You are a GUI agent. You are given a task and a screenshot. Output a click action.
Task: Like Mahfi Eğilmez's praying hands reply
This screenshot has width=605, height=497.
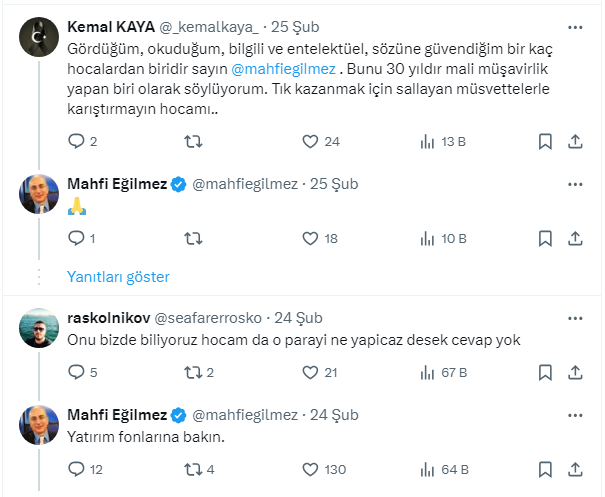(x=311, y=238)
